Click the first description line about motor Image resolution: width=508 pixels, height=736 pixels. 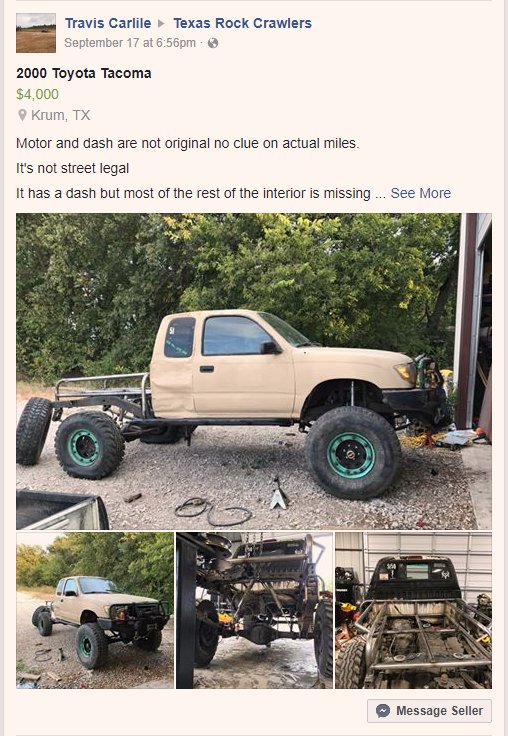[188, 143]
